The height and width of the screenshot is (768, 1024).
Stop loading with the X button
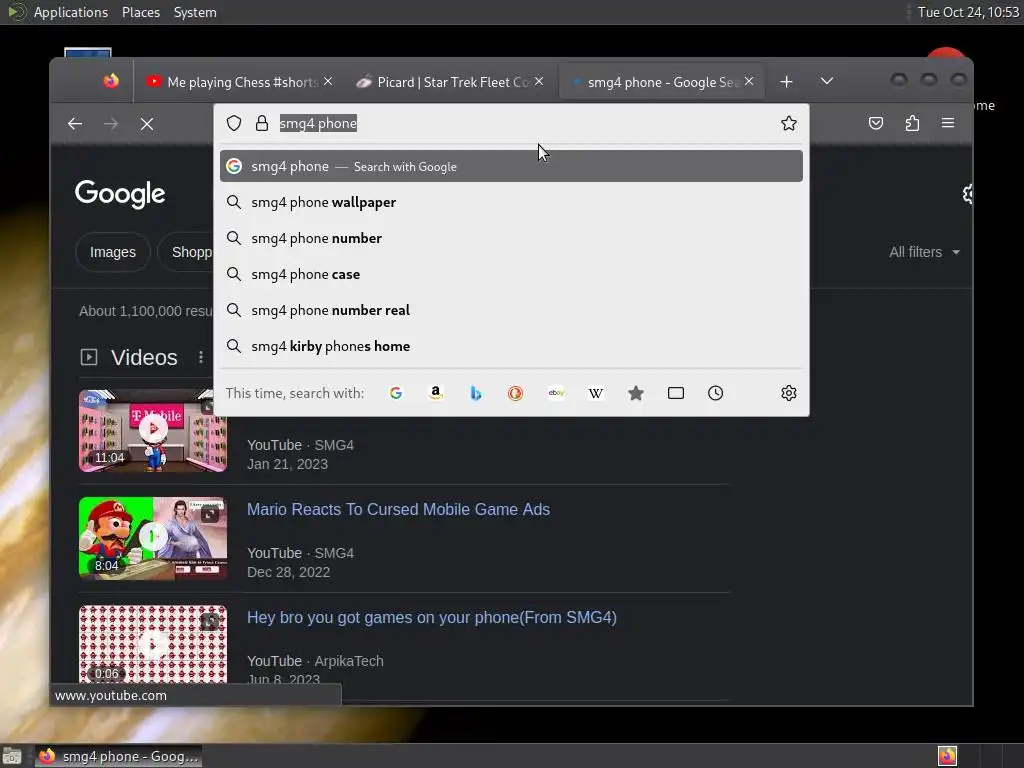(x=147, y=124)
